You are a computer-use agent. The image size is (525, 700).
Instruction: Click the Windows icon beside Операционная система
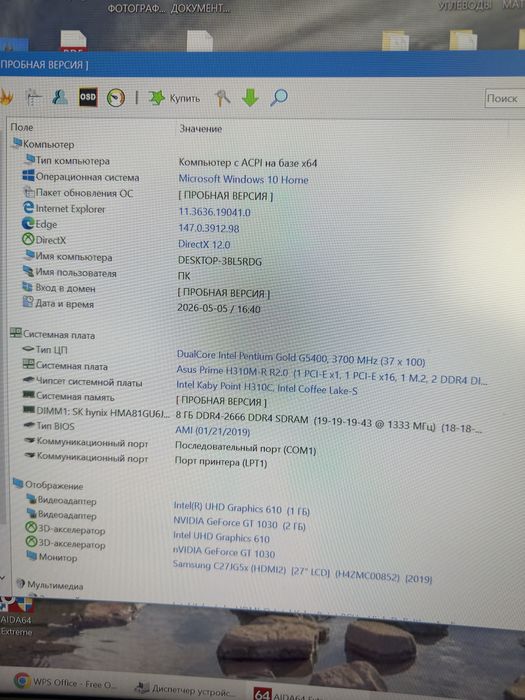(x=28, y=175)
